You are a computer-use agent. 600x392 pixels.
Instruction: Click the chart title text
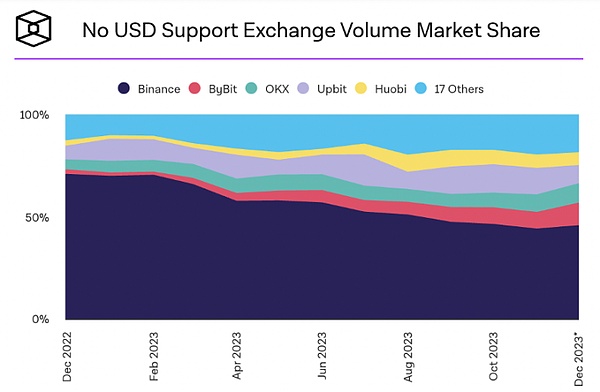[311, 30]
